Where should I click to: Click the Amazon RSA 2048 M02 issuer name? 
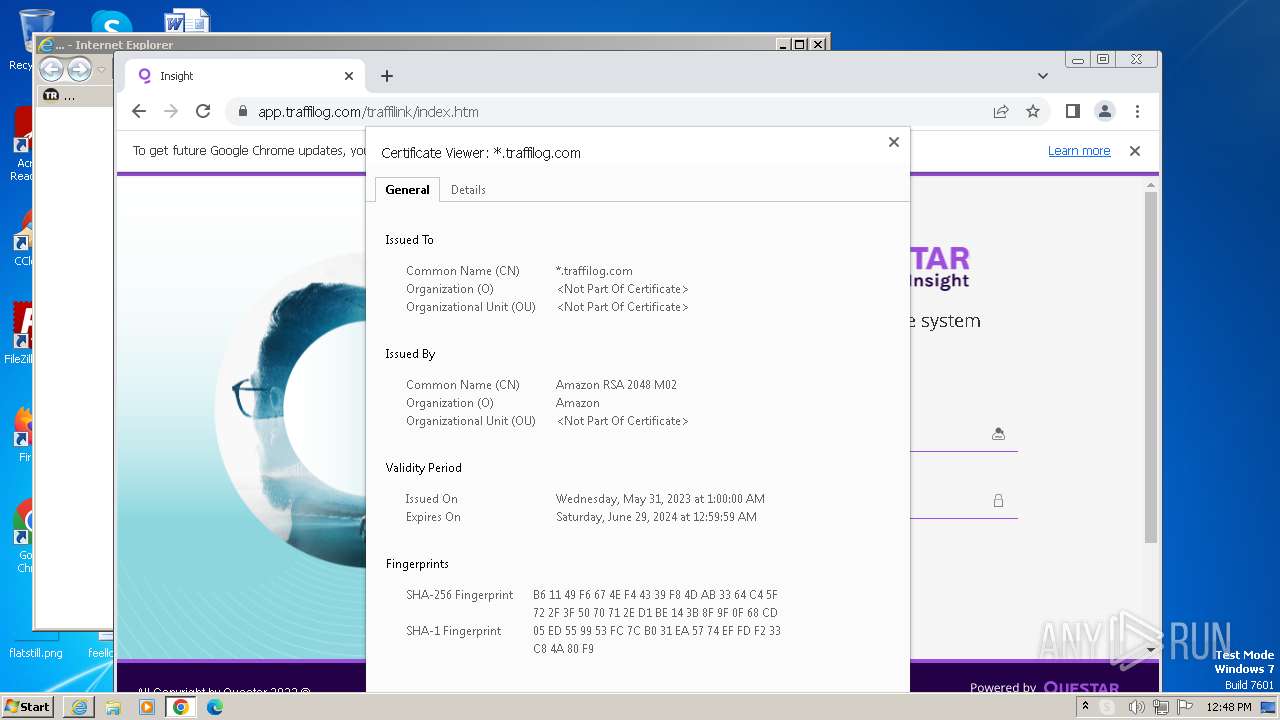(x=616, y=385)
